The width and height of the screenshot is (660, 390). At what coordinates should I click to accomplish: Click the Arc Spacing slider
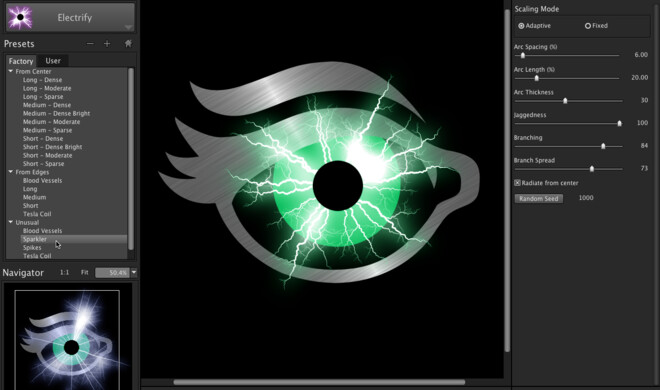567,55
